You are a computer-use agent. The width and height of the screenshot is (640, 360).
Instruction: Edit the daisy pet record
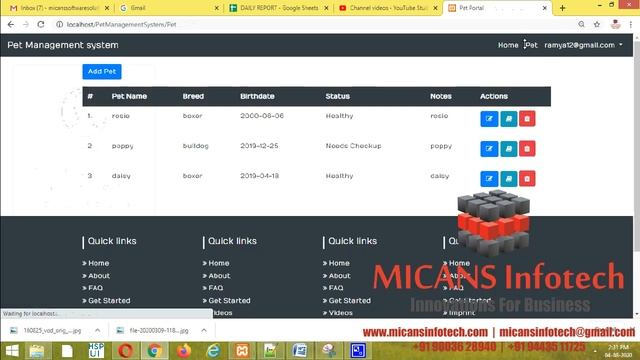489,179
